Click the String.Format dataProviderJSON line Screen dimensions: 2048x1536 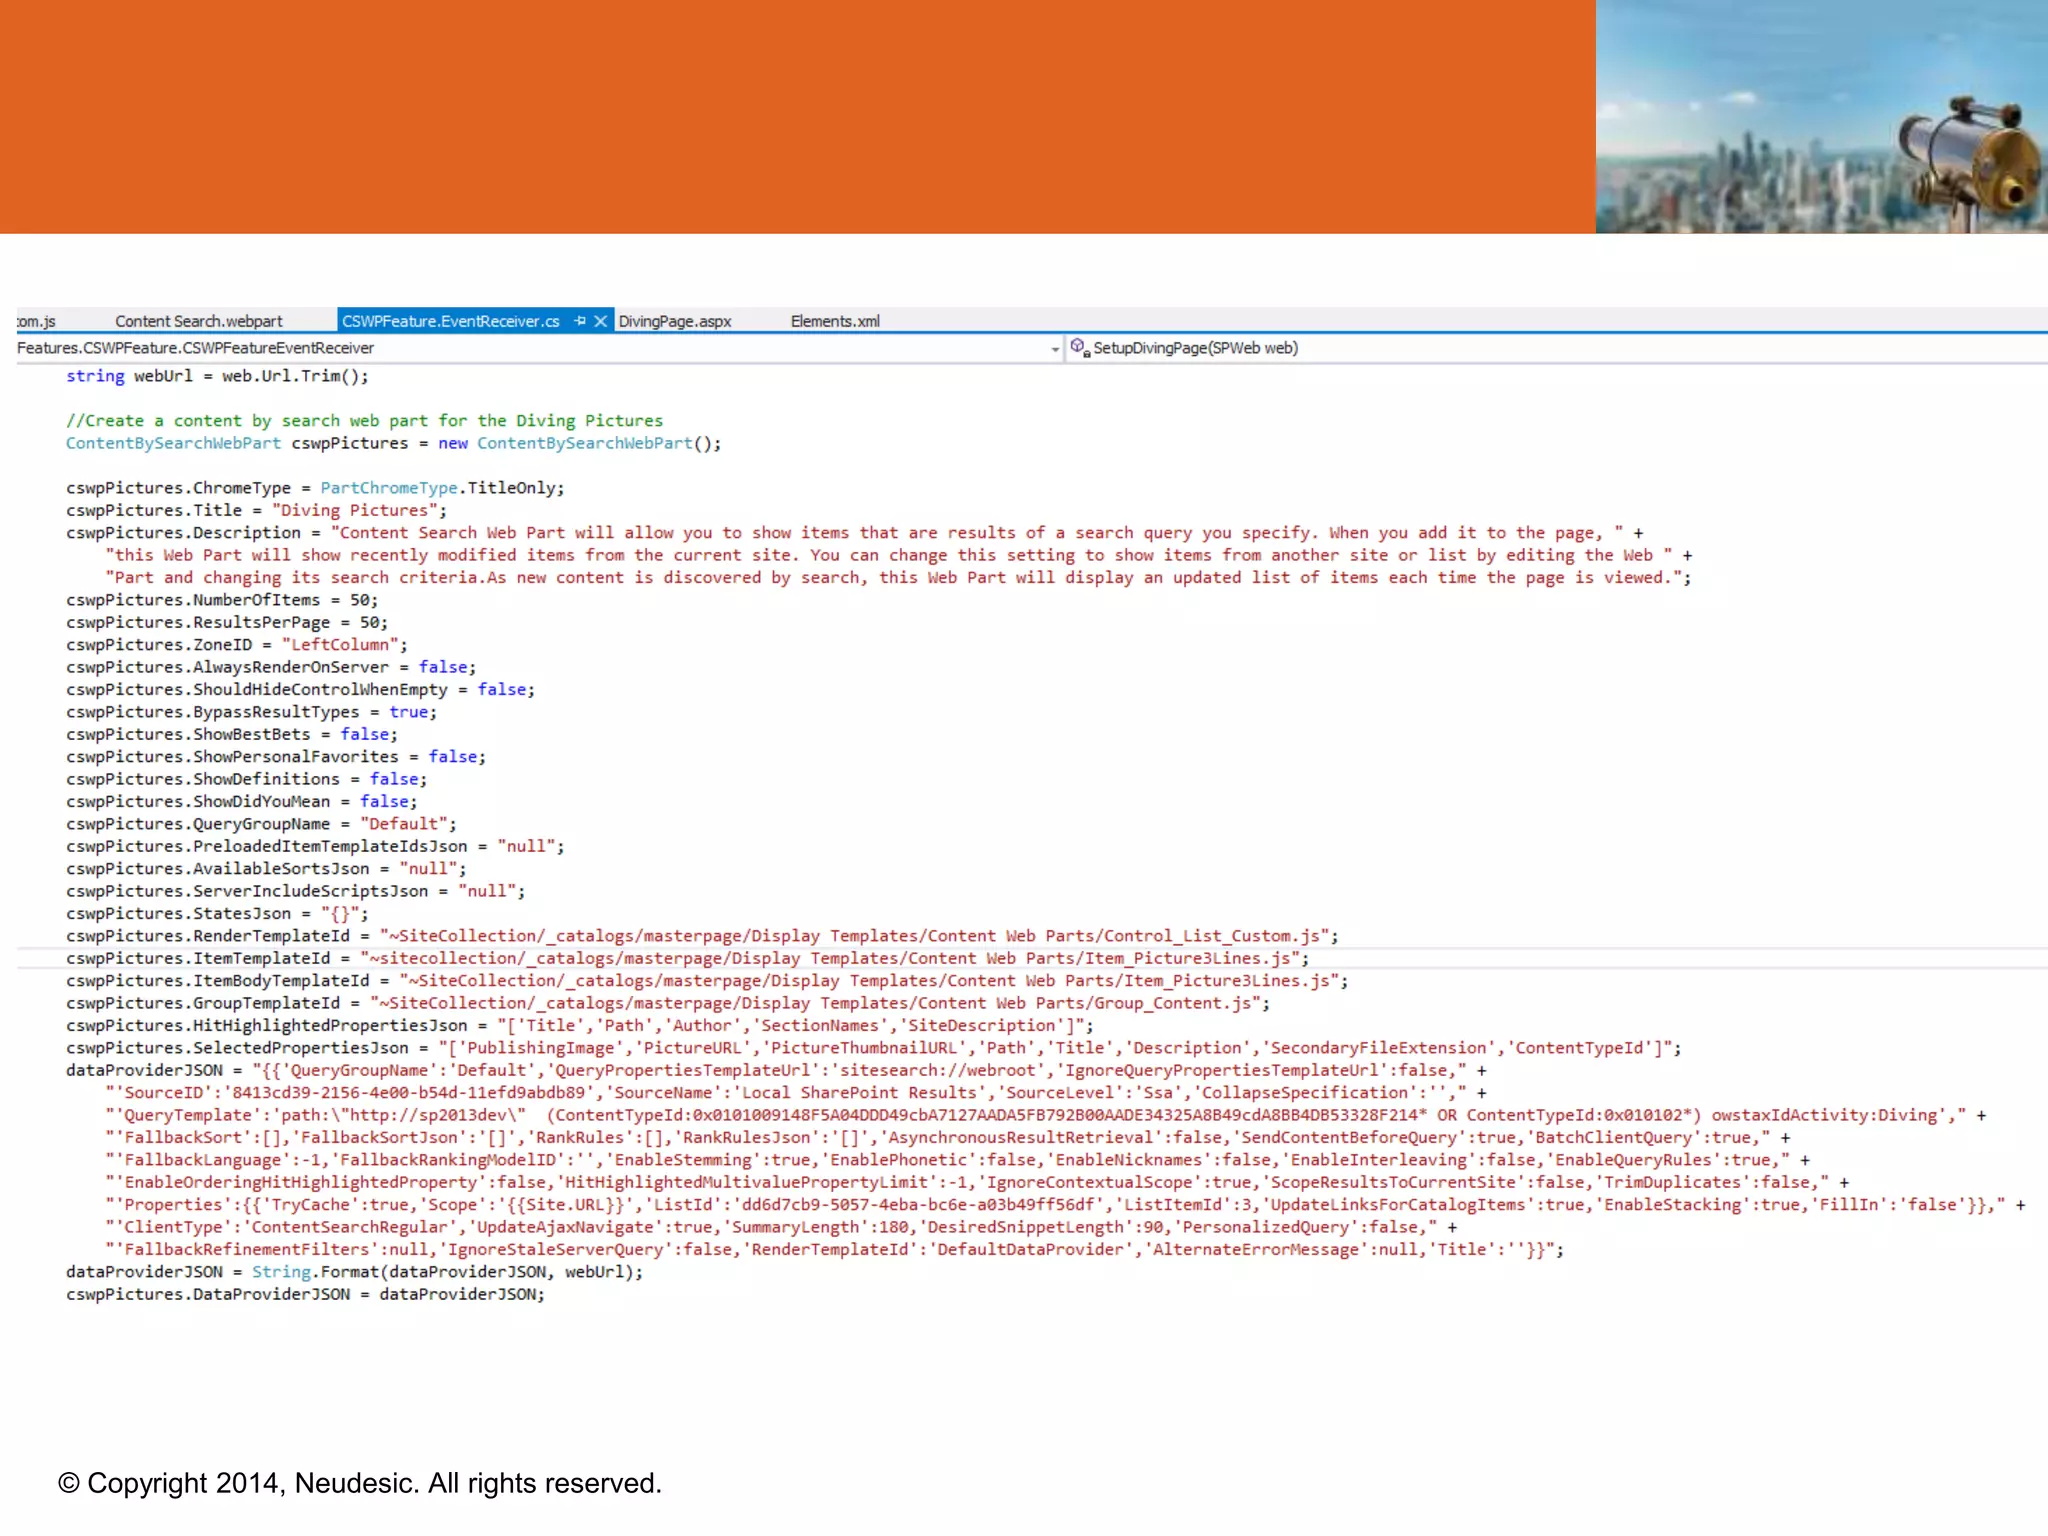coord(354,1272)
